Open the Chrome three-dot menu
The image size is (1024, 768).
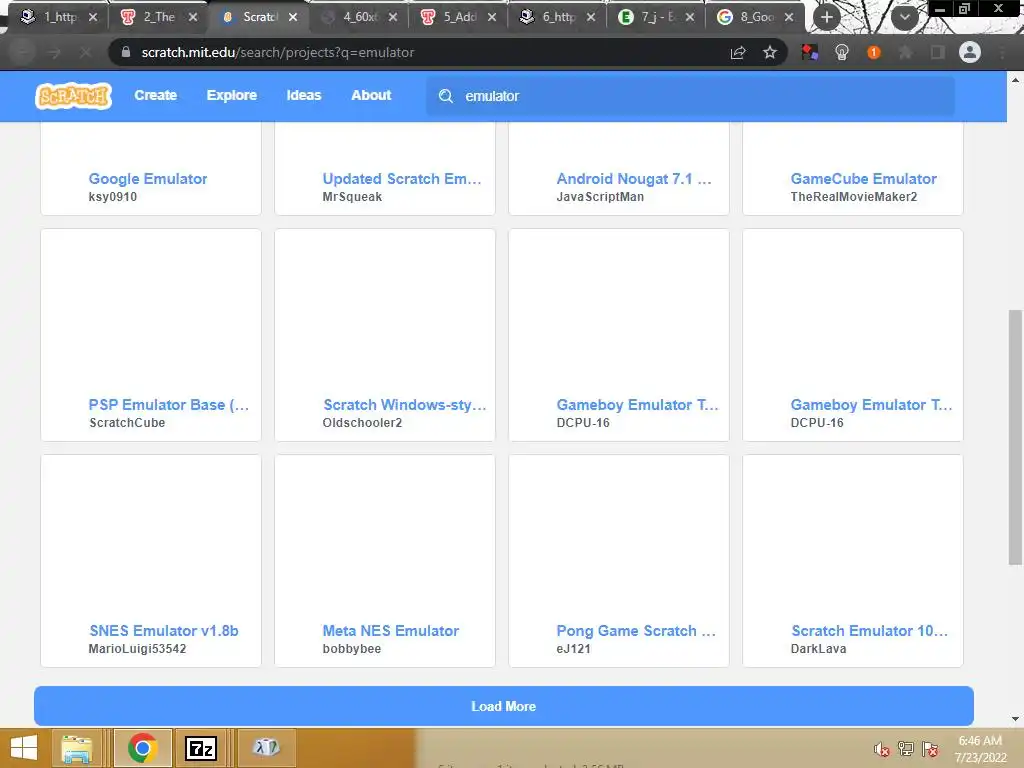coord(1002,52)
